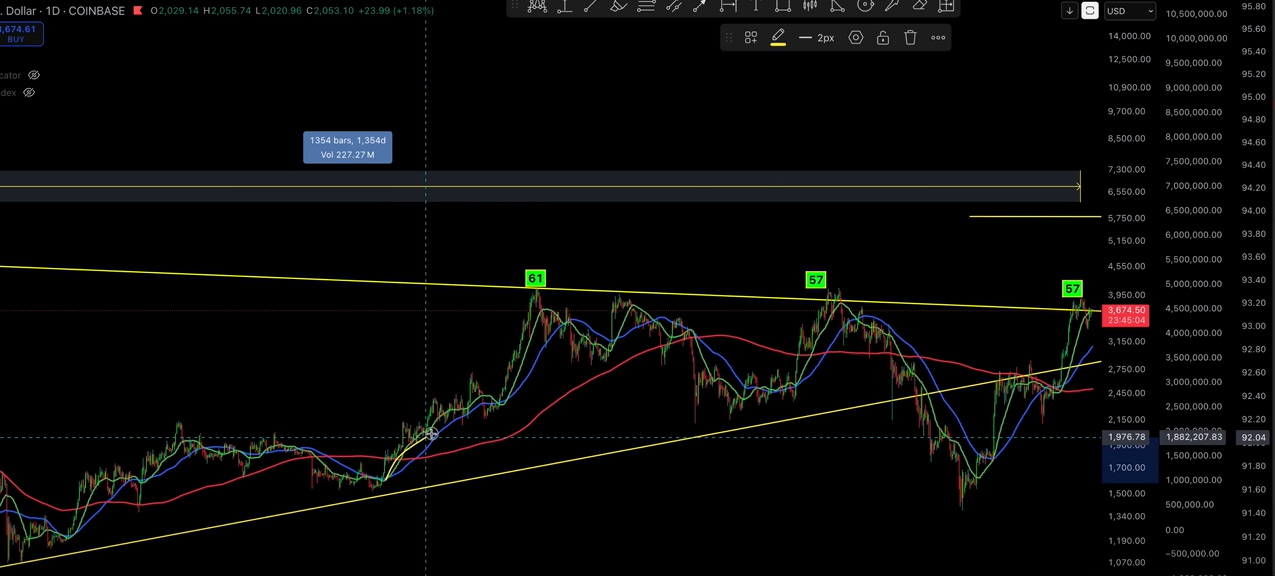Select the table grid tool

946,6
